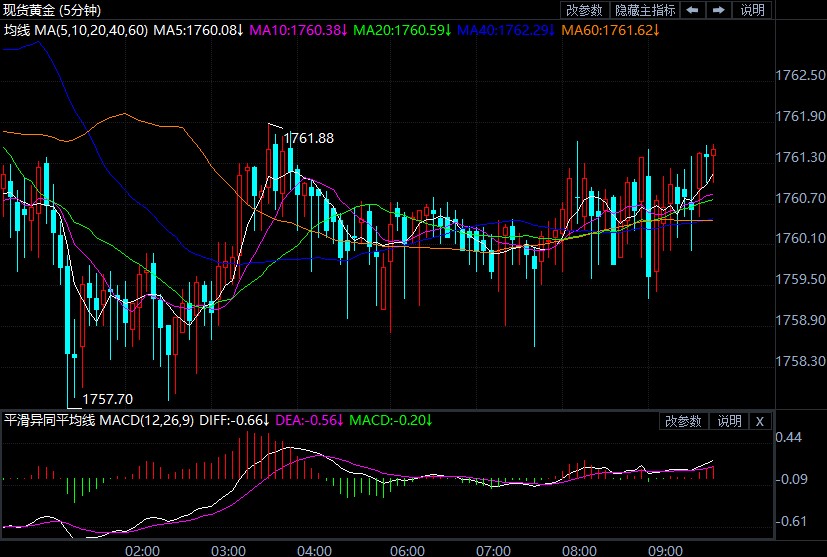Select the DIFF:-0.66 value
This screenshot has width=827, height=557.
click(x=234, y=420)
